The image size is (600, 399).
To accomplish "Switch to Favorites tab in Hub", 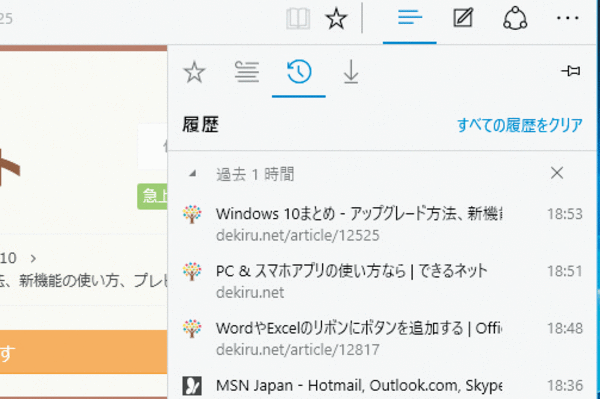I will pos(194,72).
